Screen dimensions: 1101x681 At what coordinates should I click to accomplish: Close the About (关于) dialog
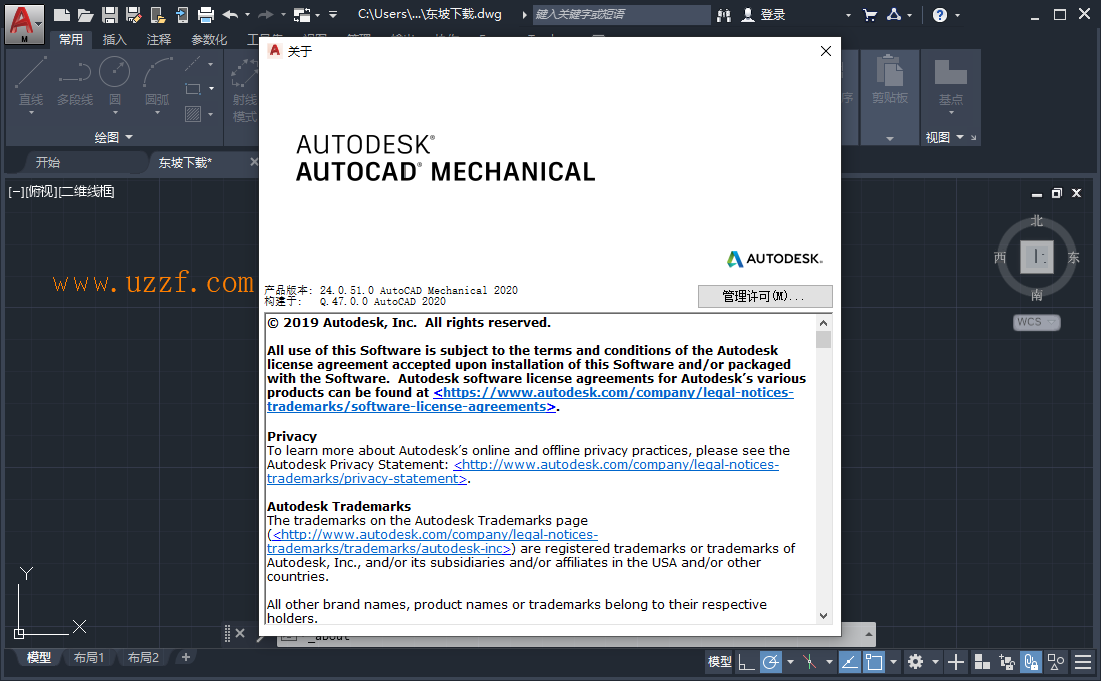coord(826,51)
